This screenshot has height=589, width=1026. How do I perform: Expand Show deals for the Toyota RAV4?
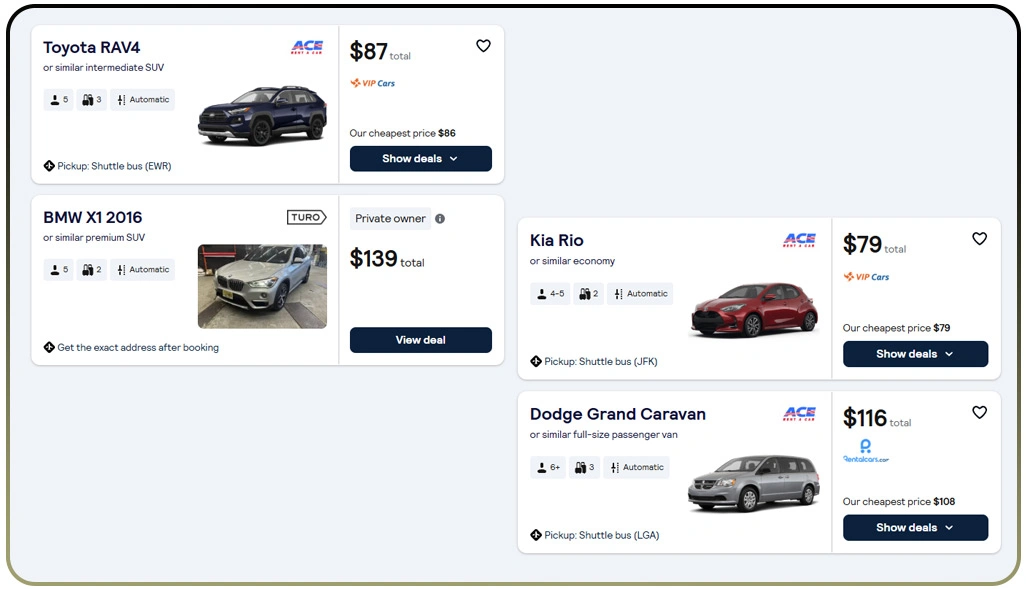pos(420,158)
